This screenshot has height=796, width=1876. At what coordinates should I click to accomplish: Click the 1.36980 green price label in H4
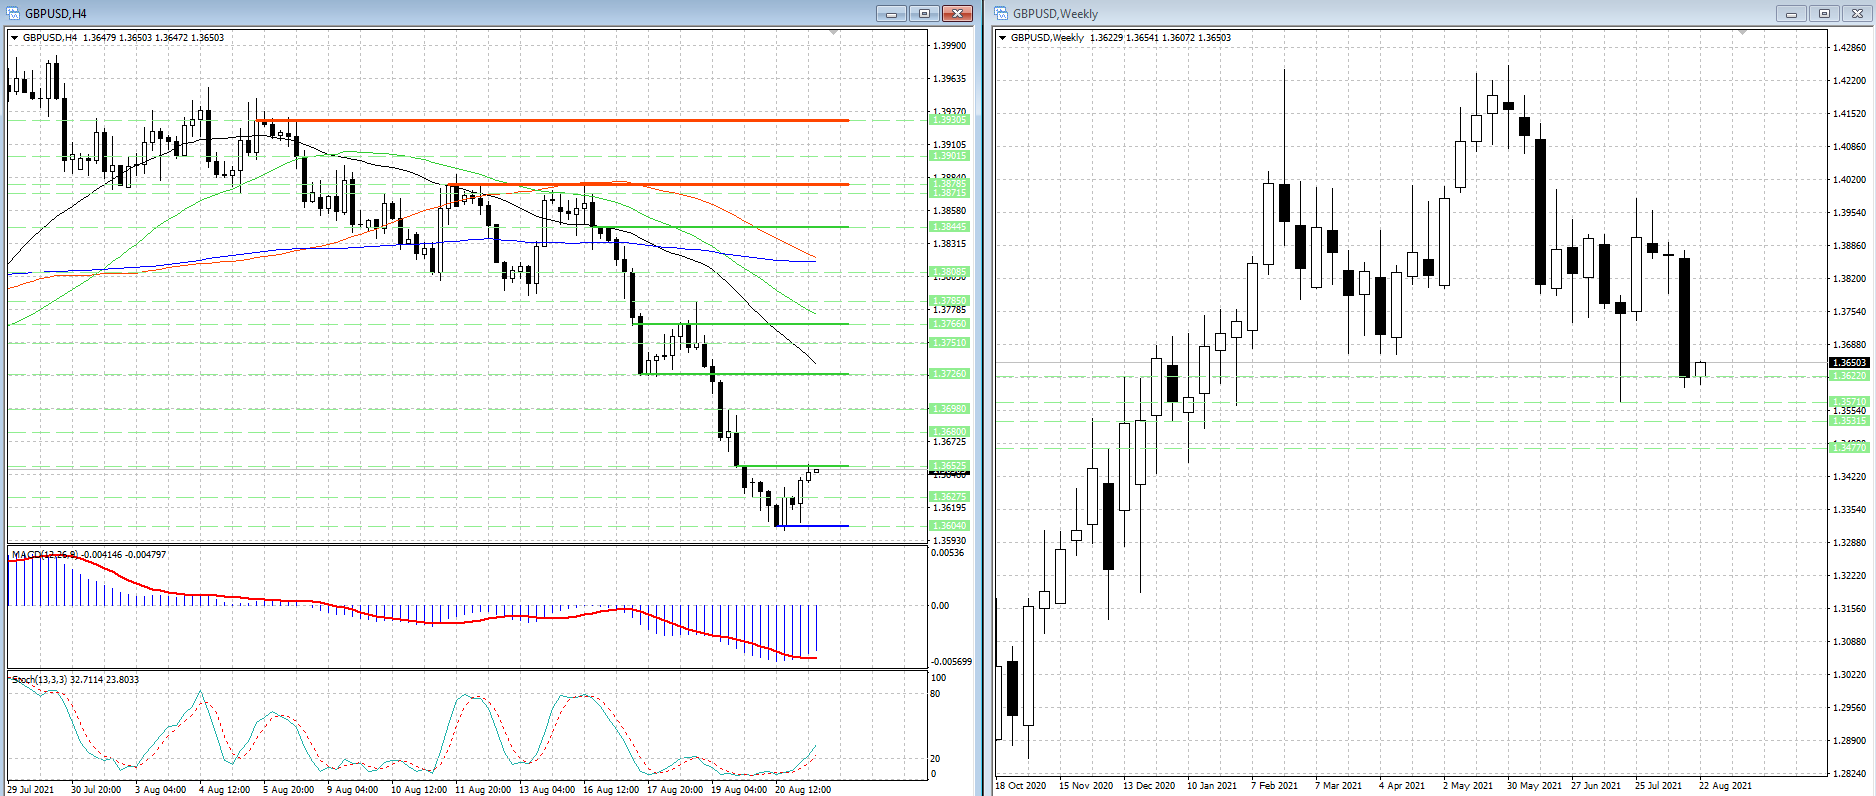949,409
